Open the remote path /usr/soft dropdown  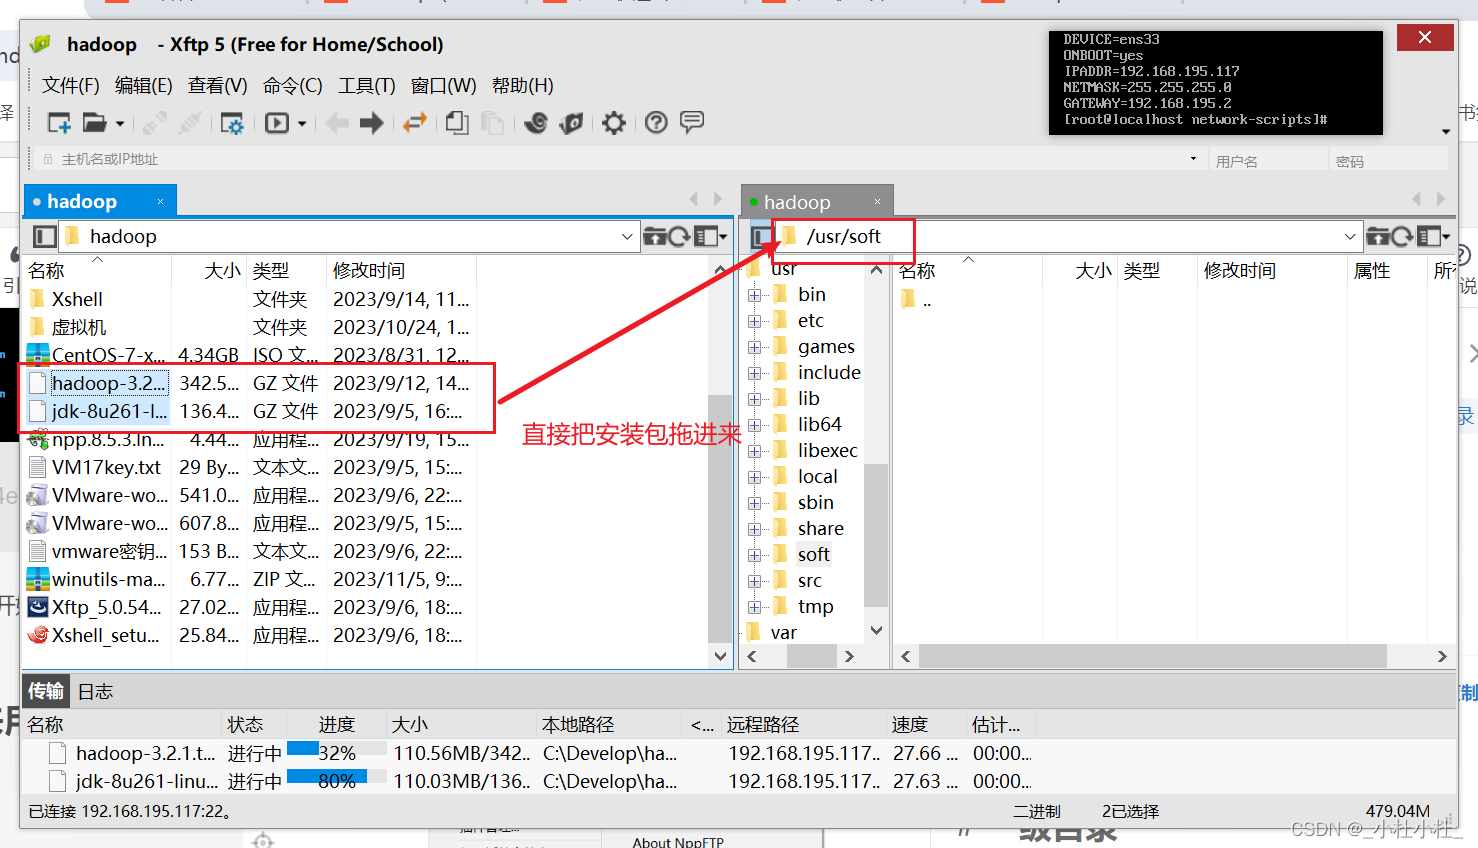pyautogui.click(x=1350, y=237)
